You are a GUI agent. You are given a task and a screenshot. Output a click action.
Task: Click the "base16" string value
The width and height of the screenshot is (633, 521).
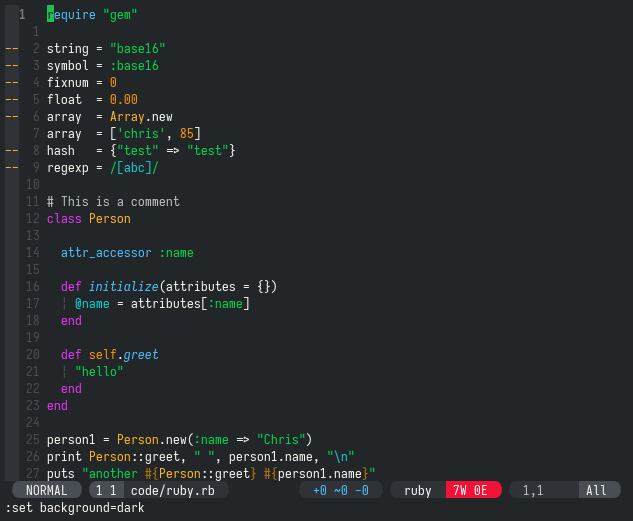[138, 49]
